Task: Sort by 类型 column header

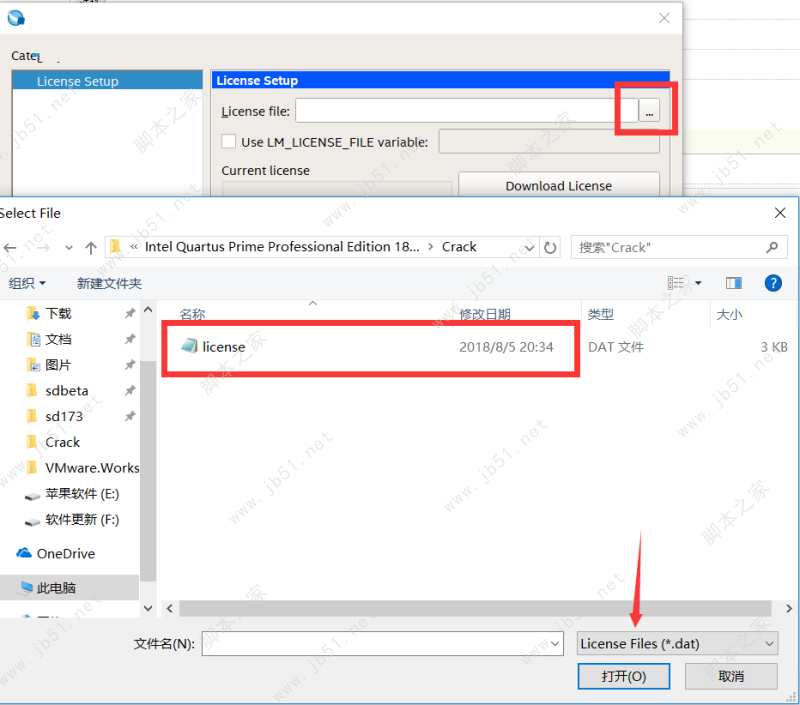Action: 601,314
